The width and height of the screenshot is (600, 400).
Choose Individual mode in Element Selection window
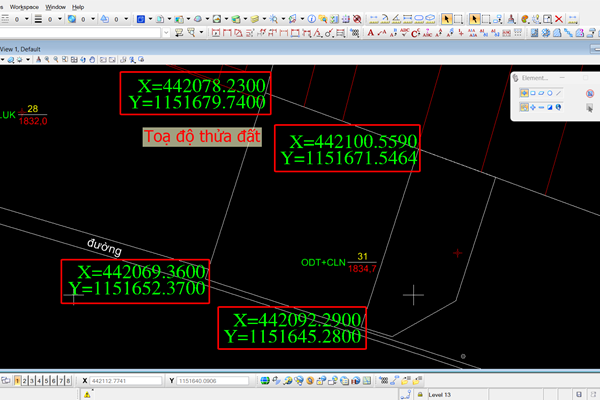click(x=524, y=93)
